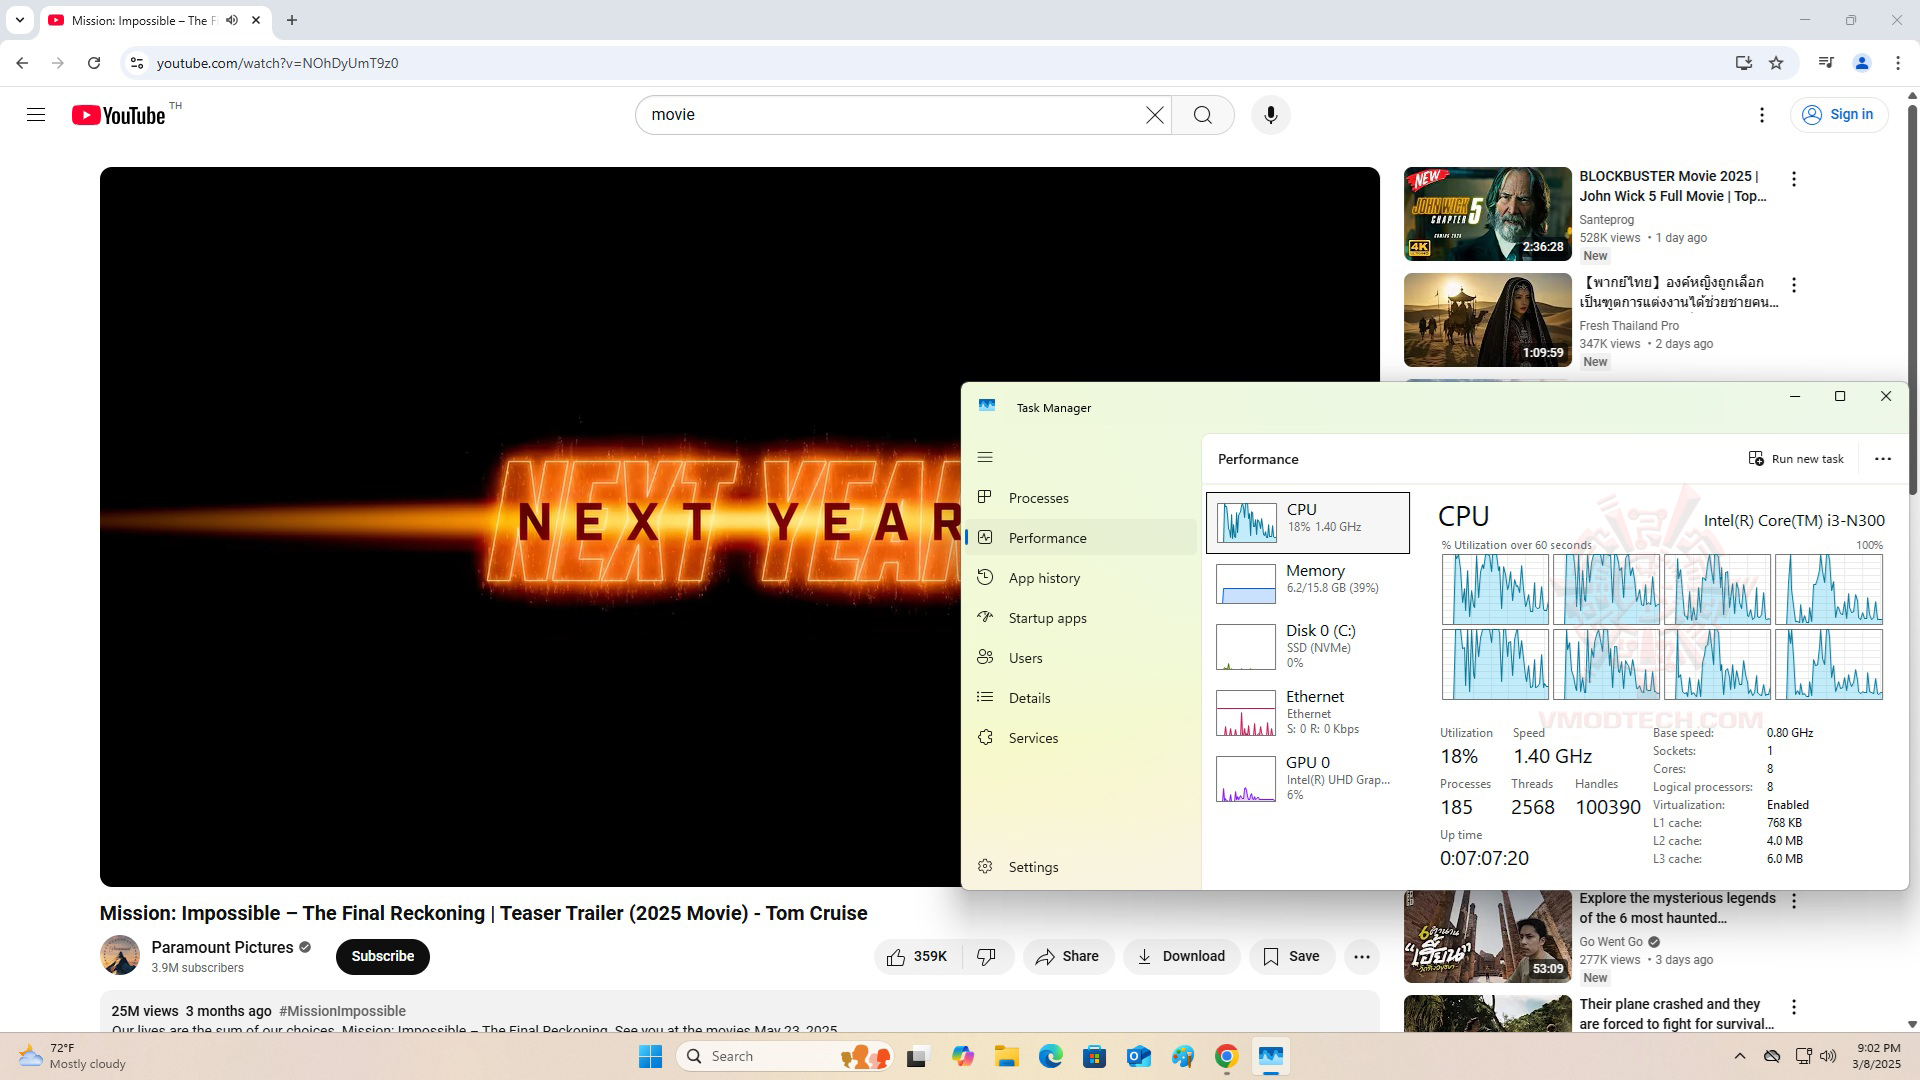This screenshot has width=1920, height=1080.
Task: Switch to the Processes tab
Action: 1038,498
